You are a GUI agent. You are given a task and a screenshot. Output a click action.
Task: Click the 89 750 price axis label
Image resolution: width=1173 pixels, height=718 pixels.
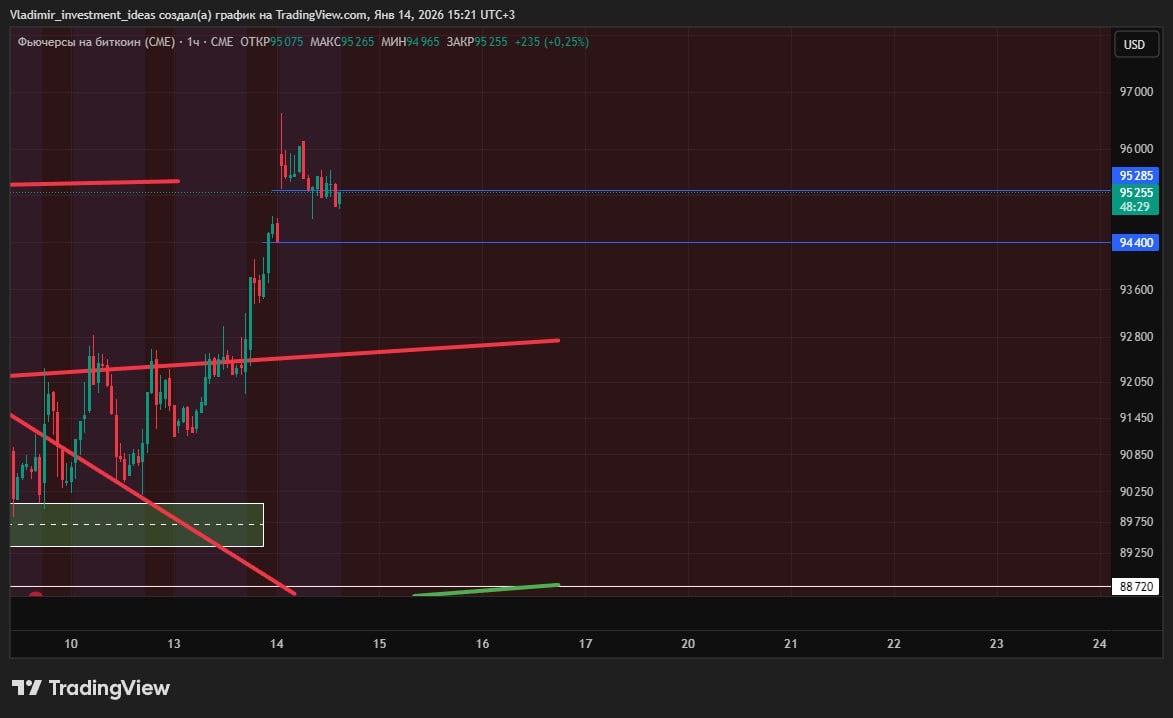click(x=1136, y=521)
